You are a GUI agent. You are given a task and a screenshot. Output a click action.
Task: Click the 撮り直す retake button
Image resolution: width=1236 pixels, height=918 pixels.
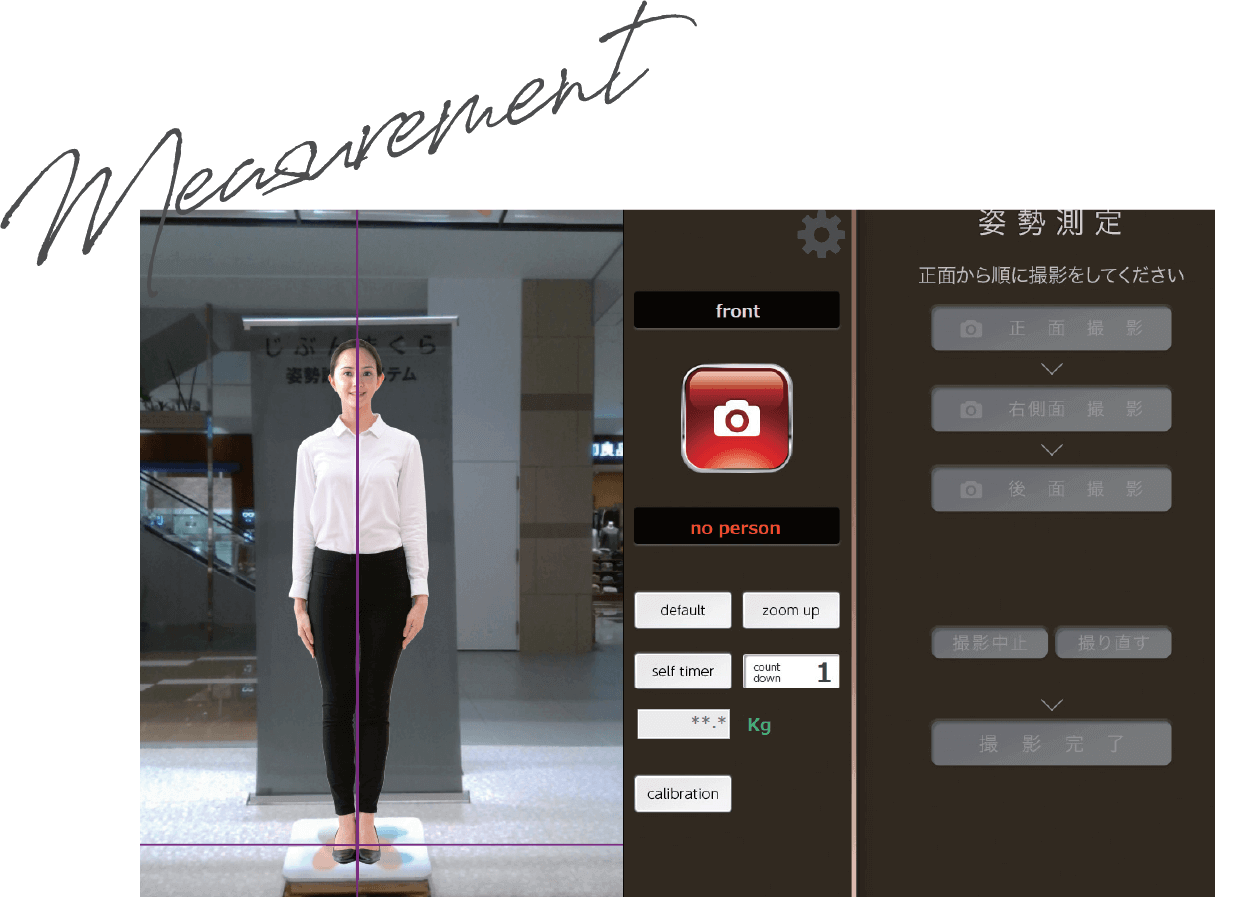(1112, 643)
